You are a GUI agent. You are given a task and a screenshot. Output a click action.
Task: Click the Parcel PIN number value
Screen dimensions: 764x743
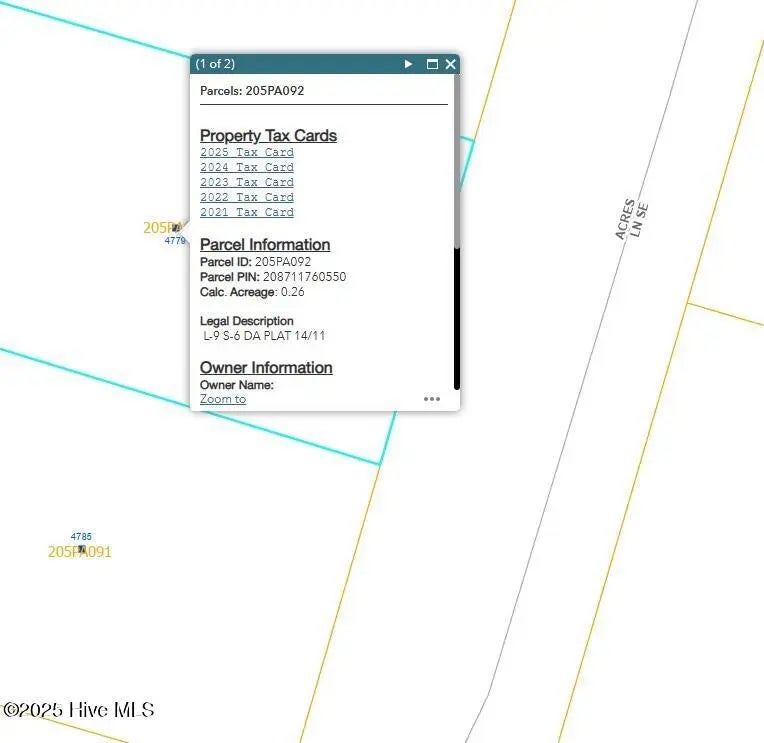pyautogui.click(x=304, y=277)
